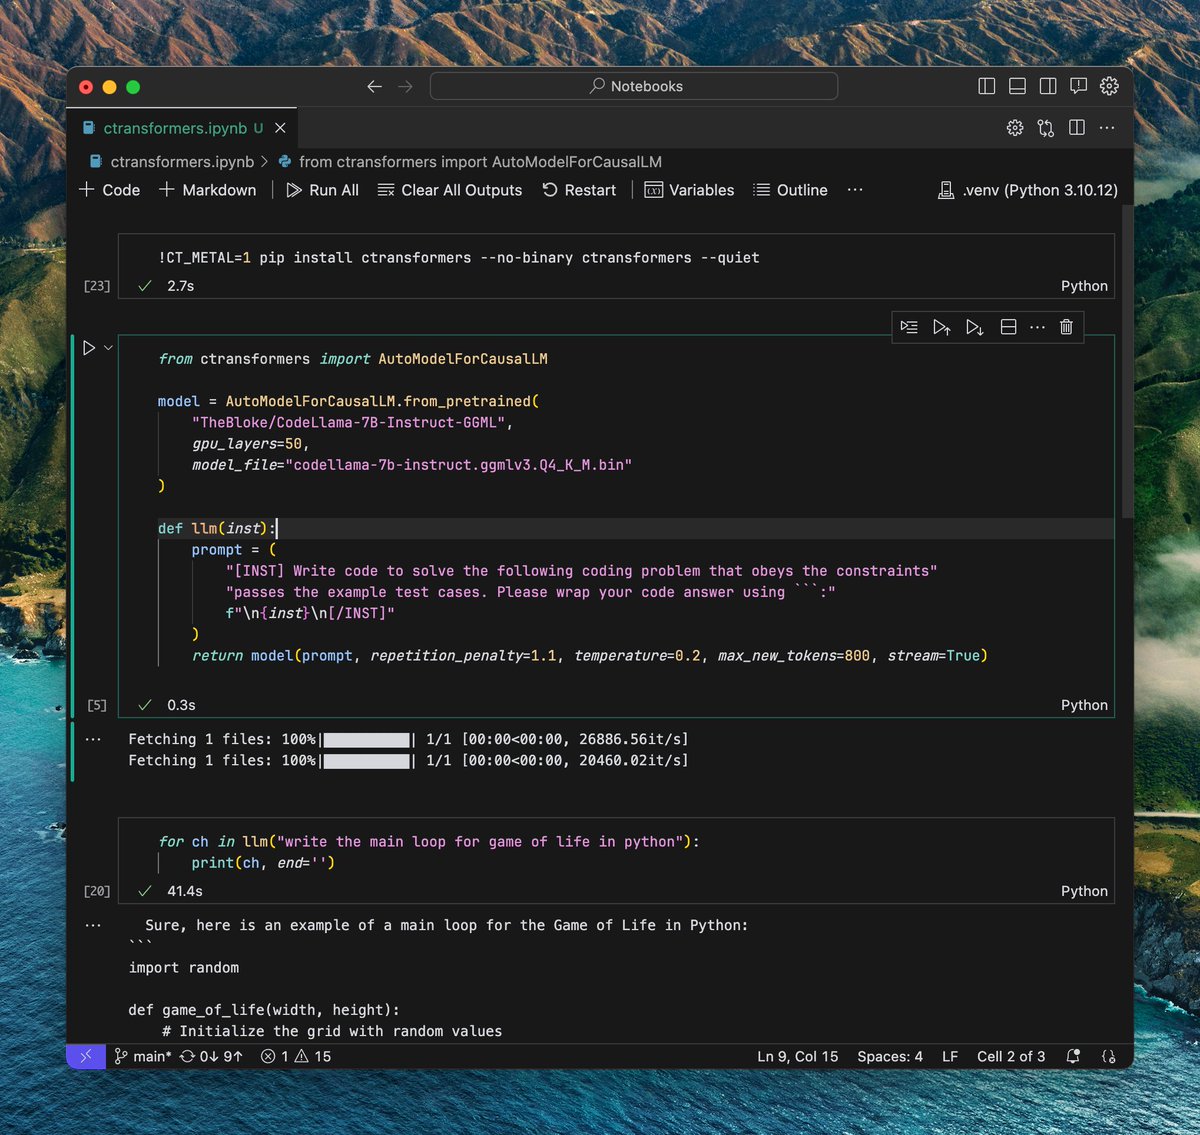Execute above cells icon
Screen dimensions: 1200x1135
pyautogui.click(x=941, y=327)
